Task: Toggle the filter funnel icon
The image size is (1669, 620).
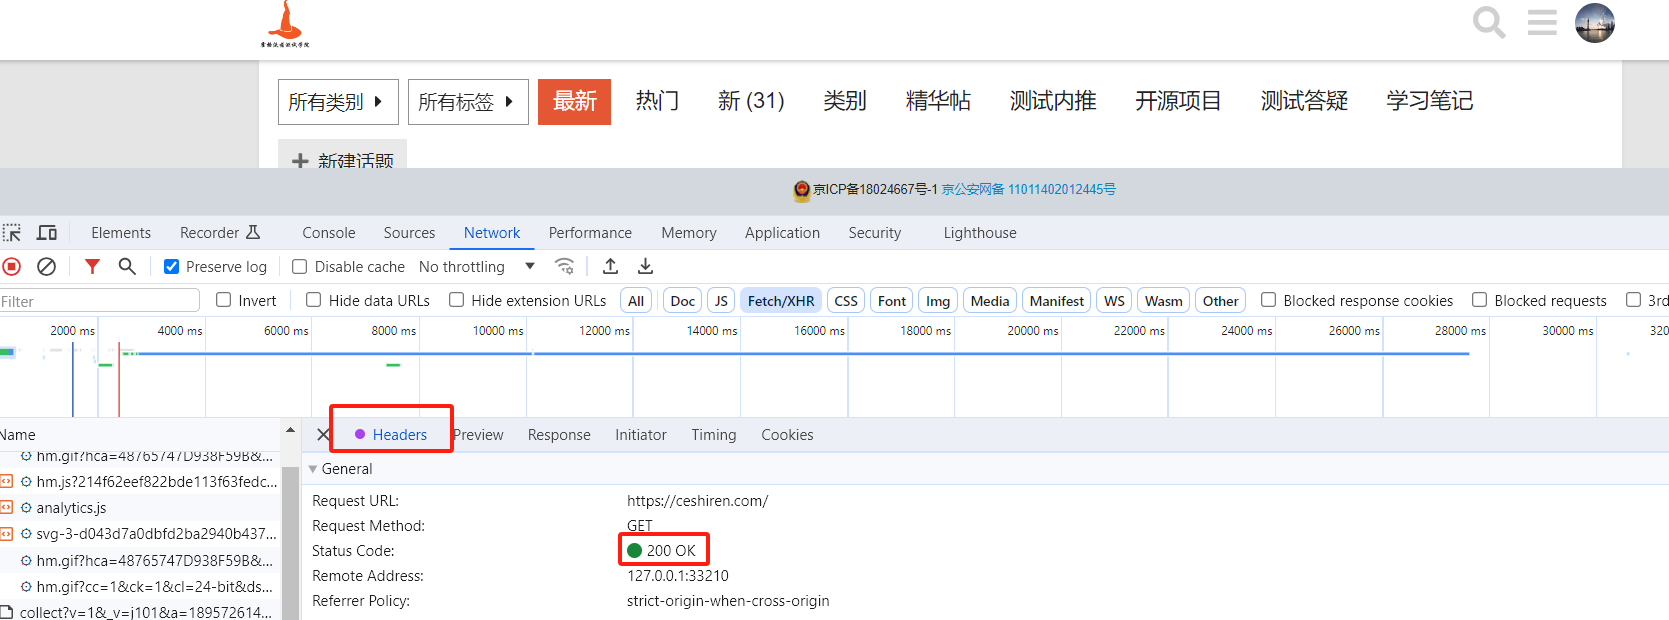Action: click(92, 266)
